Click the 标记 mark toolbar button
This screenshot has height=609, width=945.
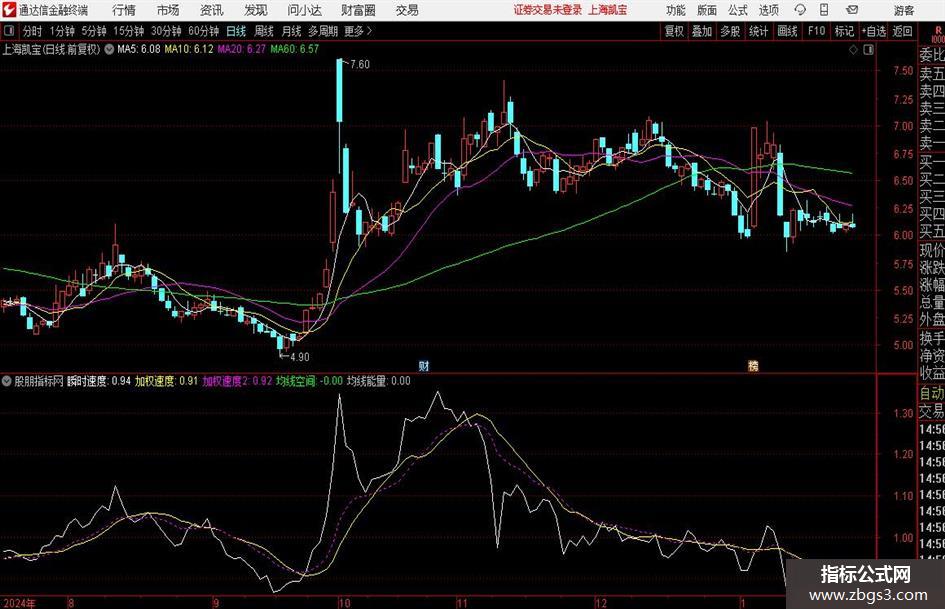[x=844, y=31]
